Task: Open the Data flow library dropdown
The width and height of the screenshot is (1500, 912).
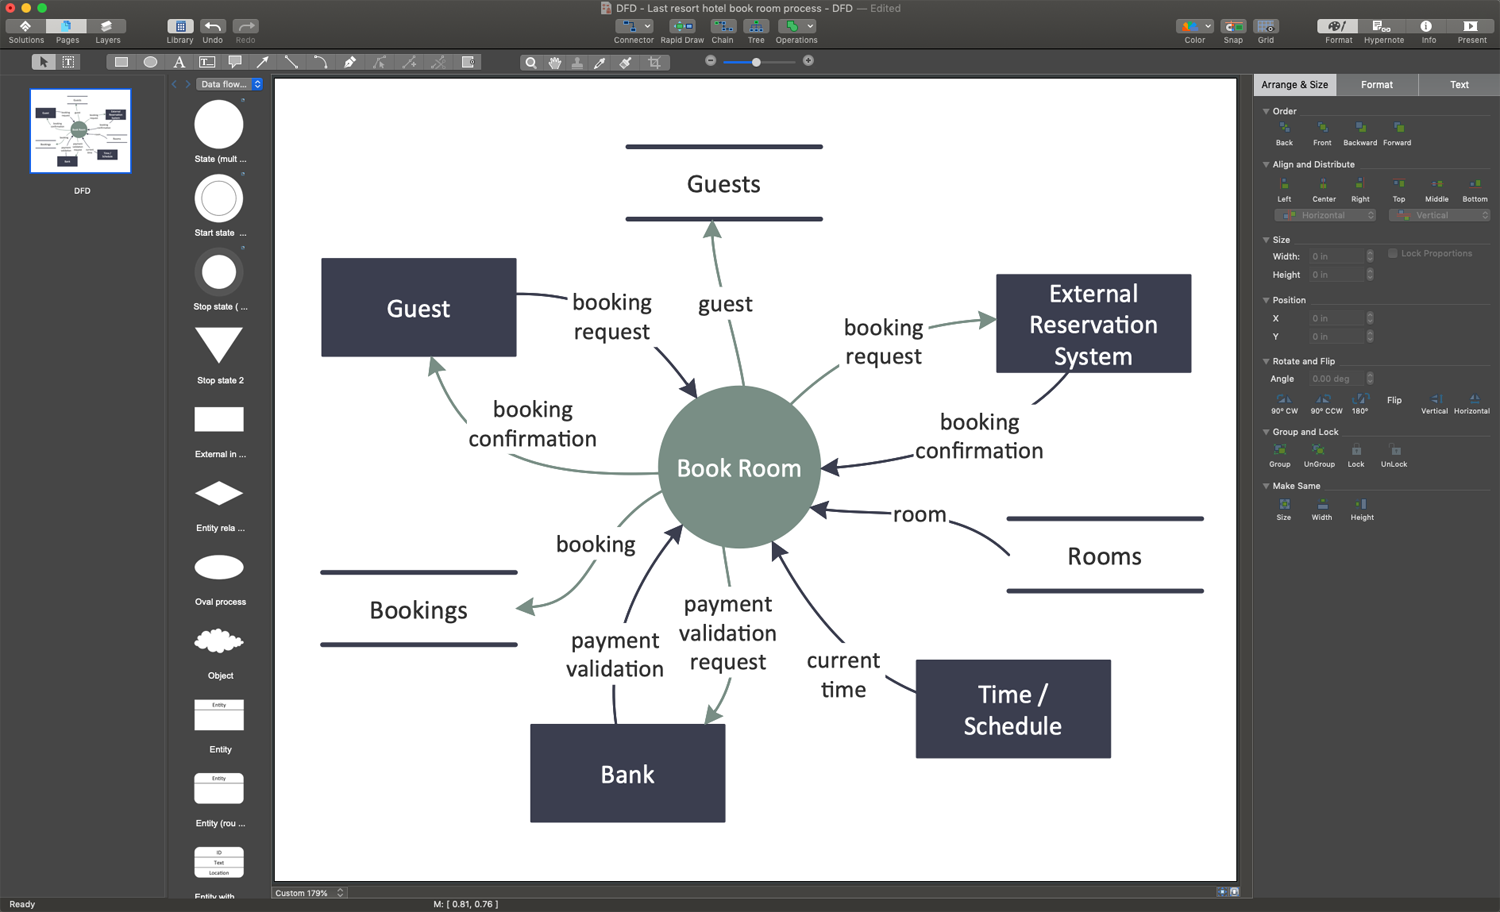Action: point(229,84)
